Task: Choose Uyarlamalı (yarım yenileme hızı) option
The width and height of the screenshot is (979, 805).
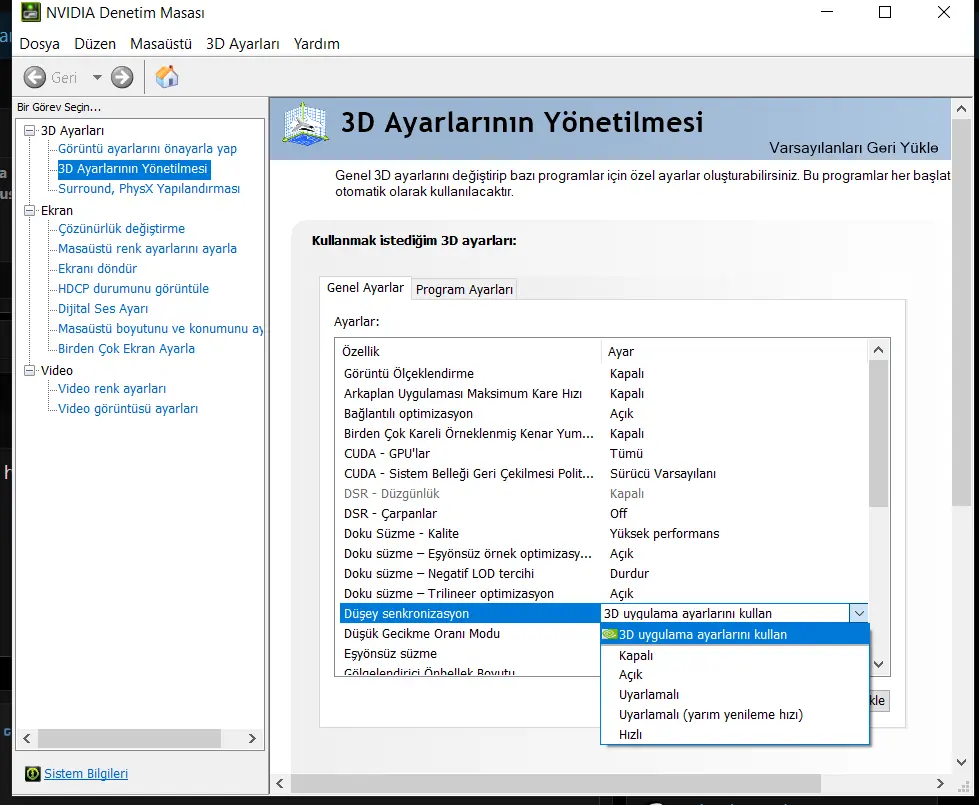Action: tap(735, 714)
